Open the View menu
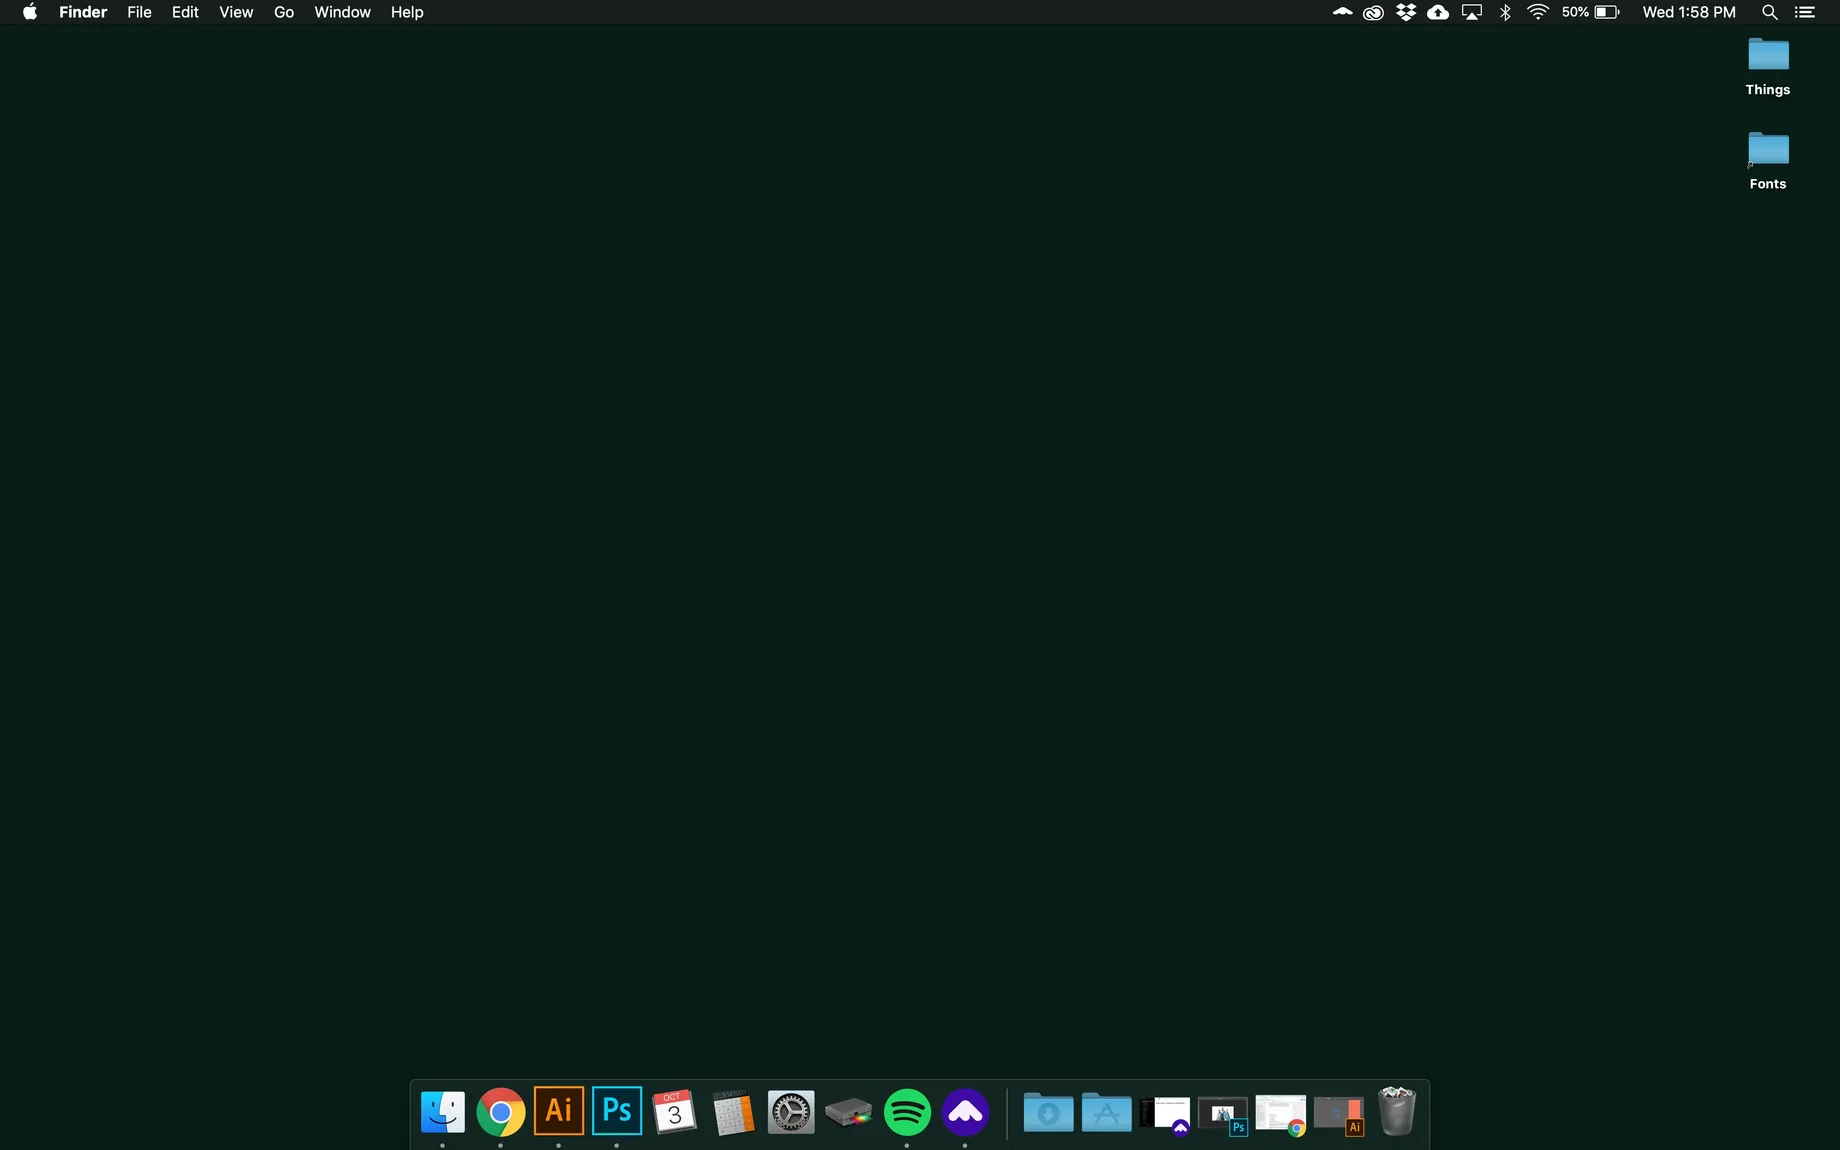Screen dimensions: 1840x1150 click(x=236, y=12)
